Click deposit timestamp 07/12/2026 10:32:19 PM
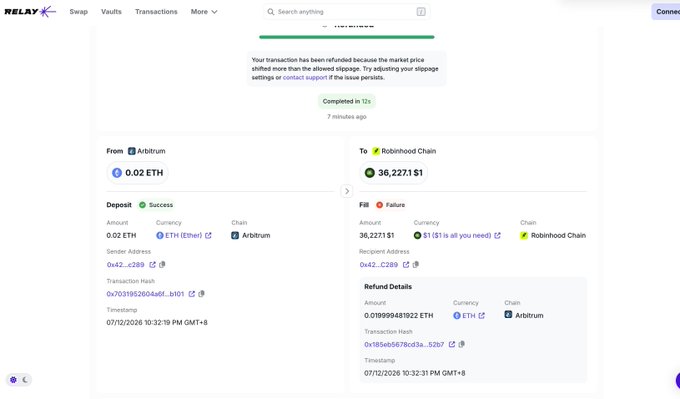This screenshot has width=680, height=399. point(157,323)
